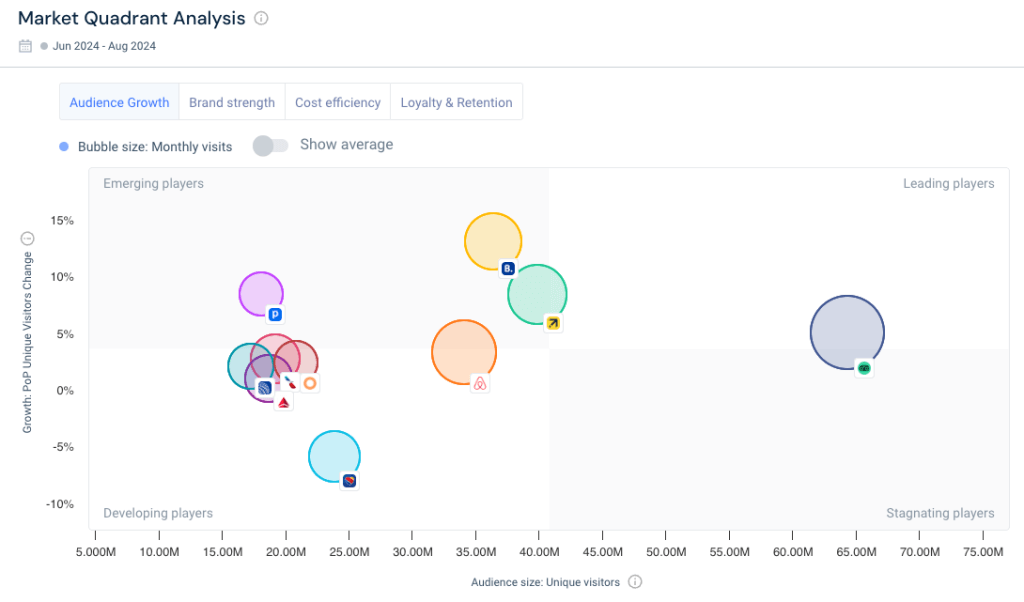Select the Southwest Airlines icon on the cyan bubble
The width and height of the screenshot is (1024, 602).
[350, 481]
